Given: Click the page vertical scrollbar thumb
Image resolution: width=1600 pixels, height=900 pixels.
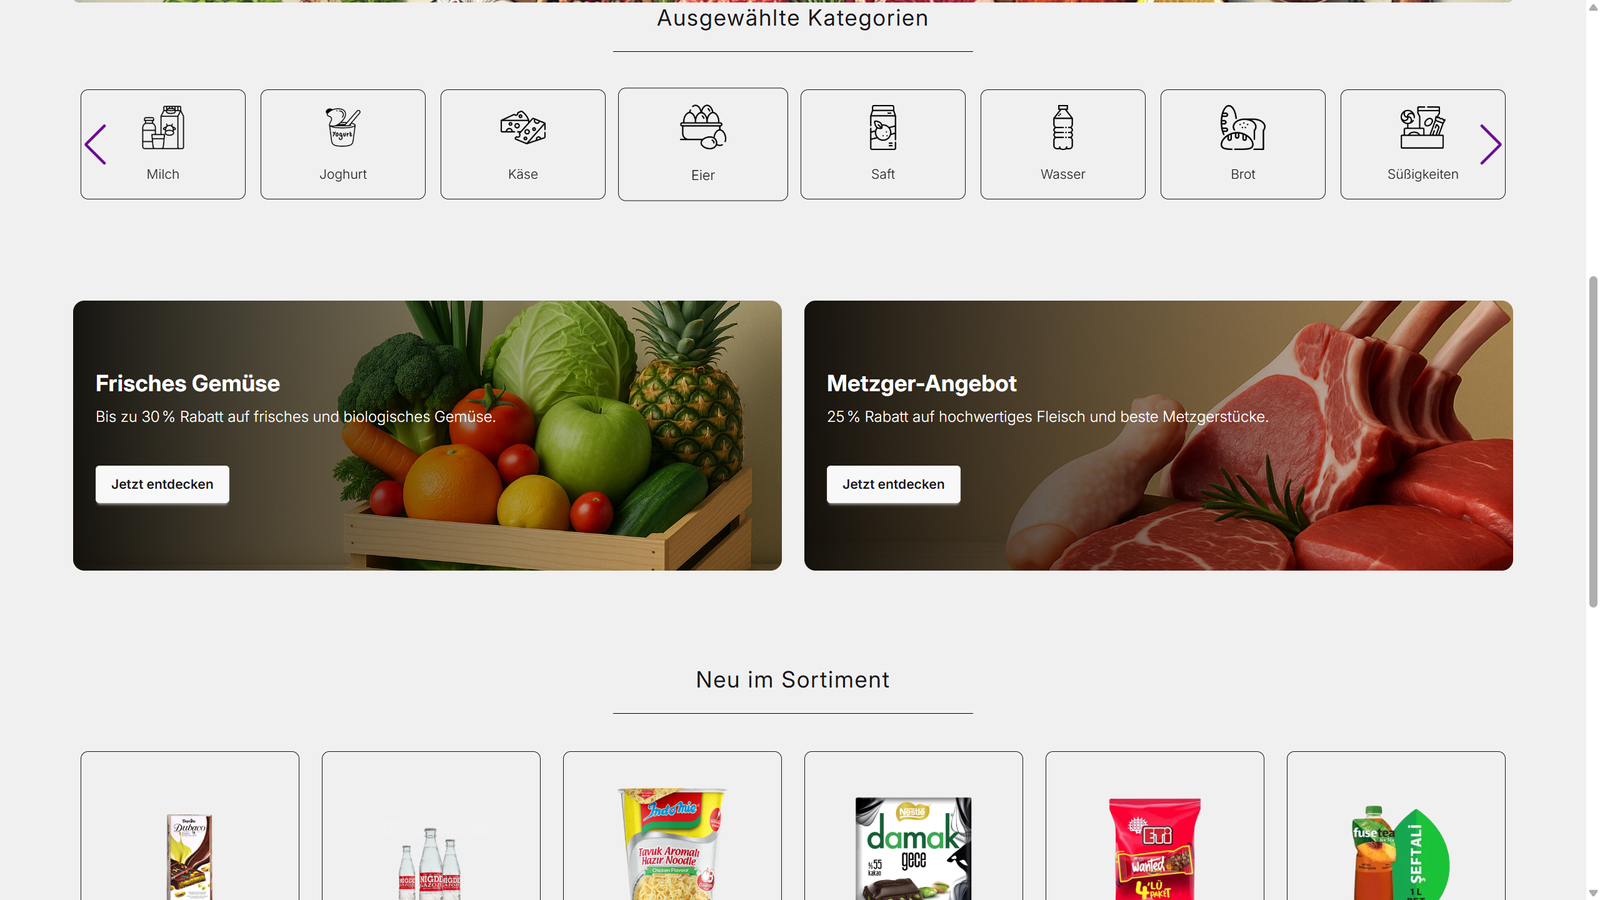Looking at the screenshot, I should 1593,442.
